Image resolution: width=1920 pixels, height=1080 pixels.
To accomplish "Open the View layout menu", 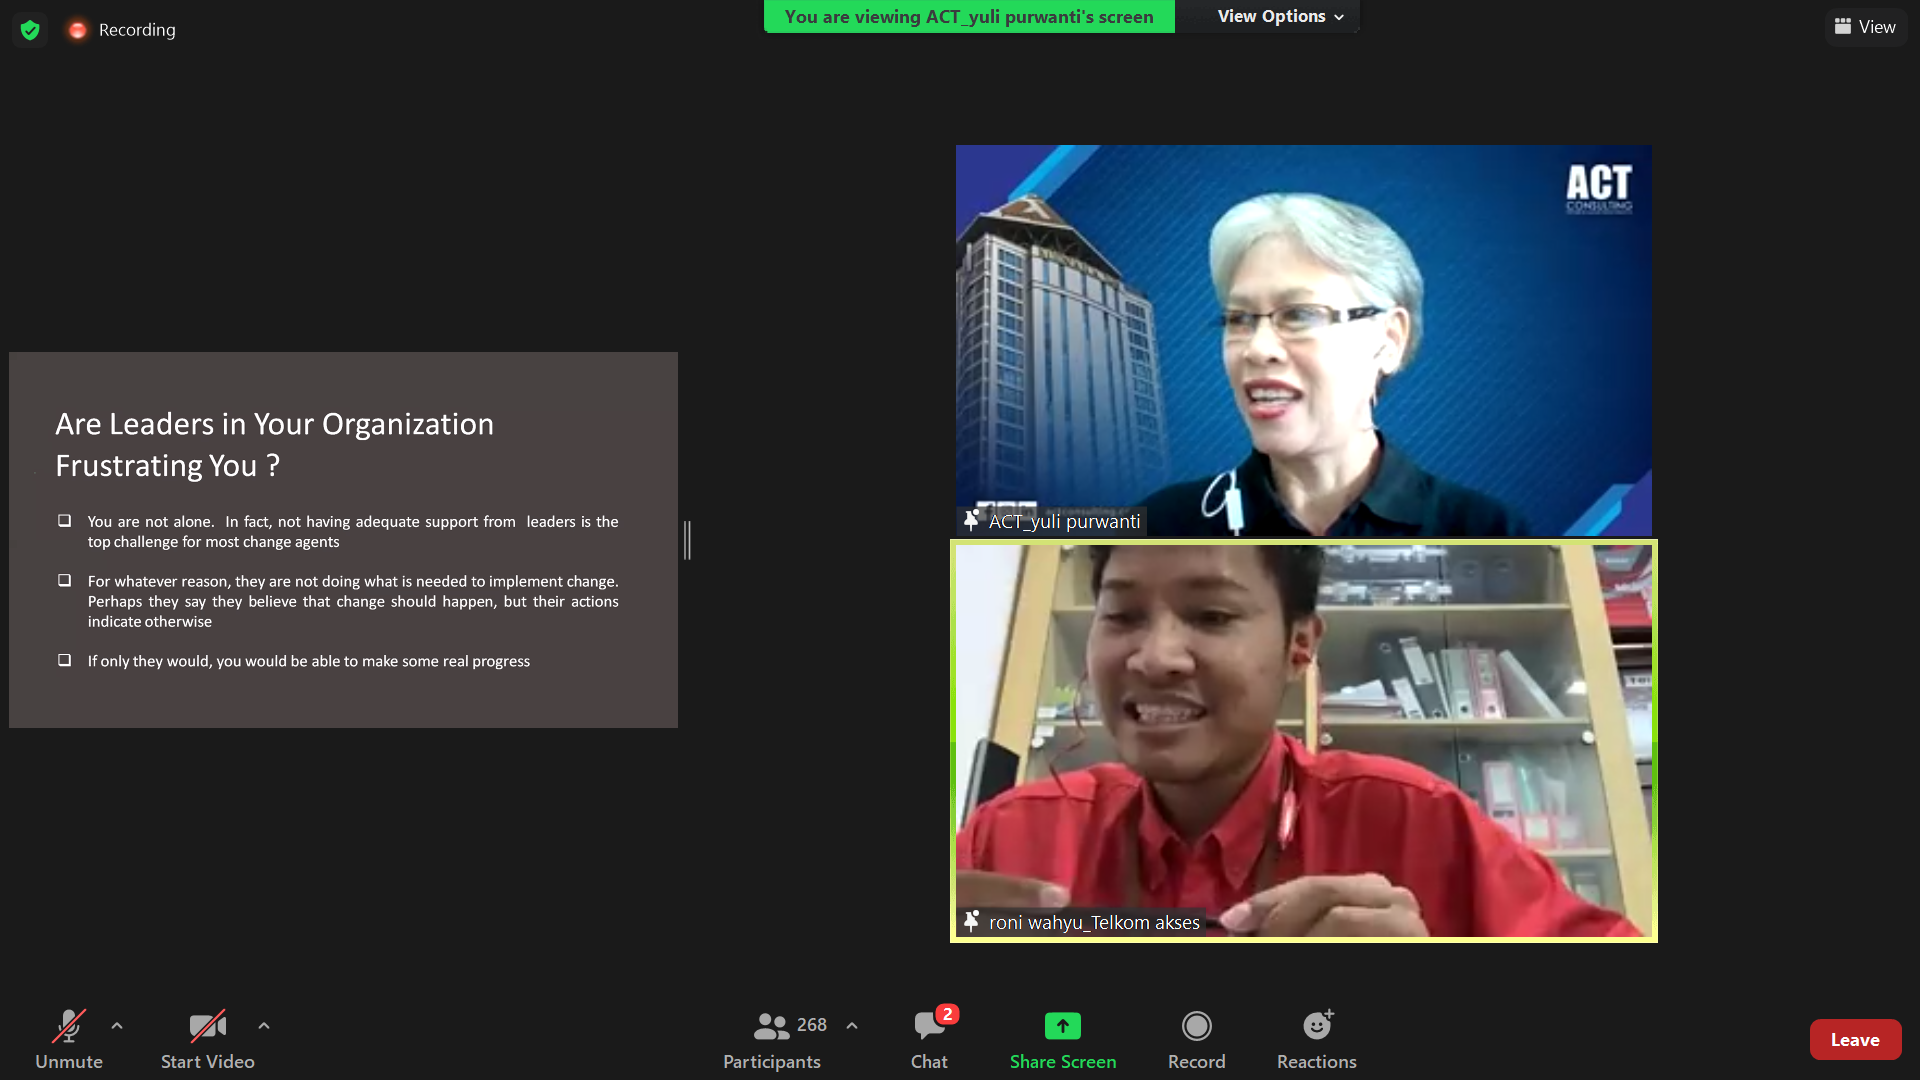I will [1865, 27].
